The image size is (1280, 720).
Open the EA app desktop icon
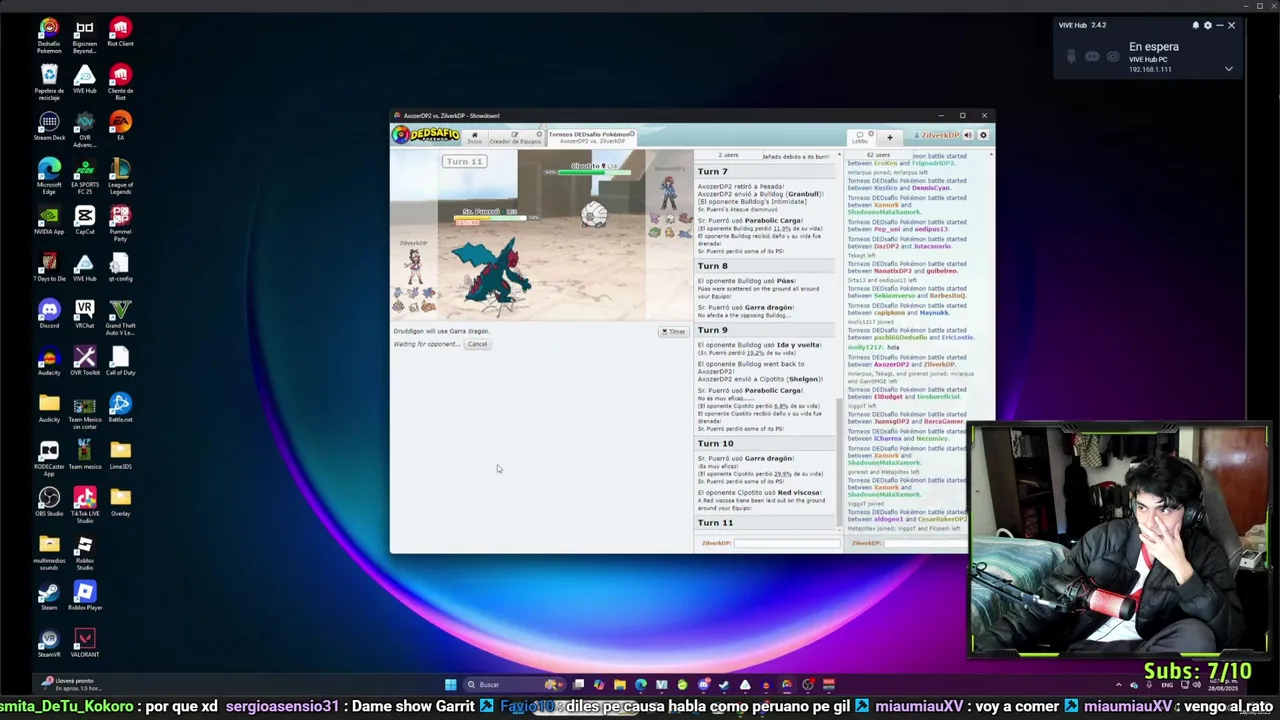point(120,125)
